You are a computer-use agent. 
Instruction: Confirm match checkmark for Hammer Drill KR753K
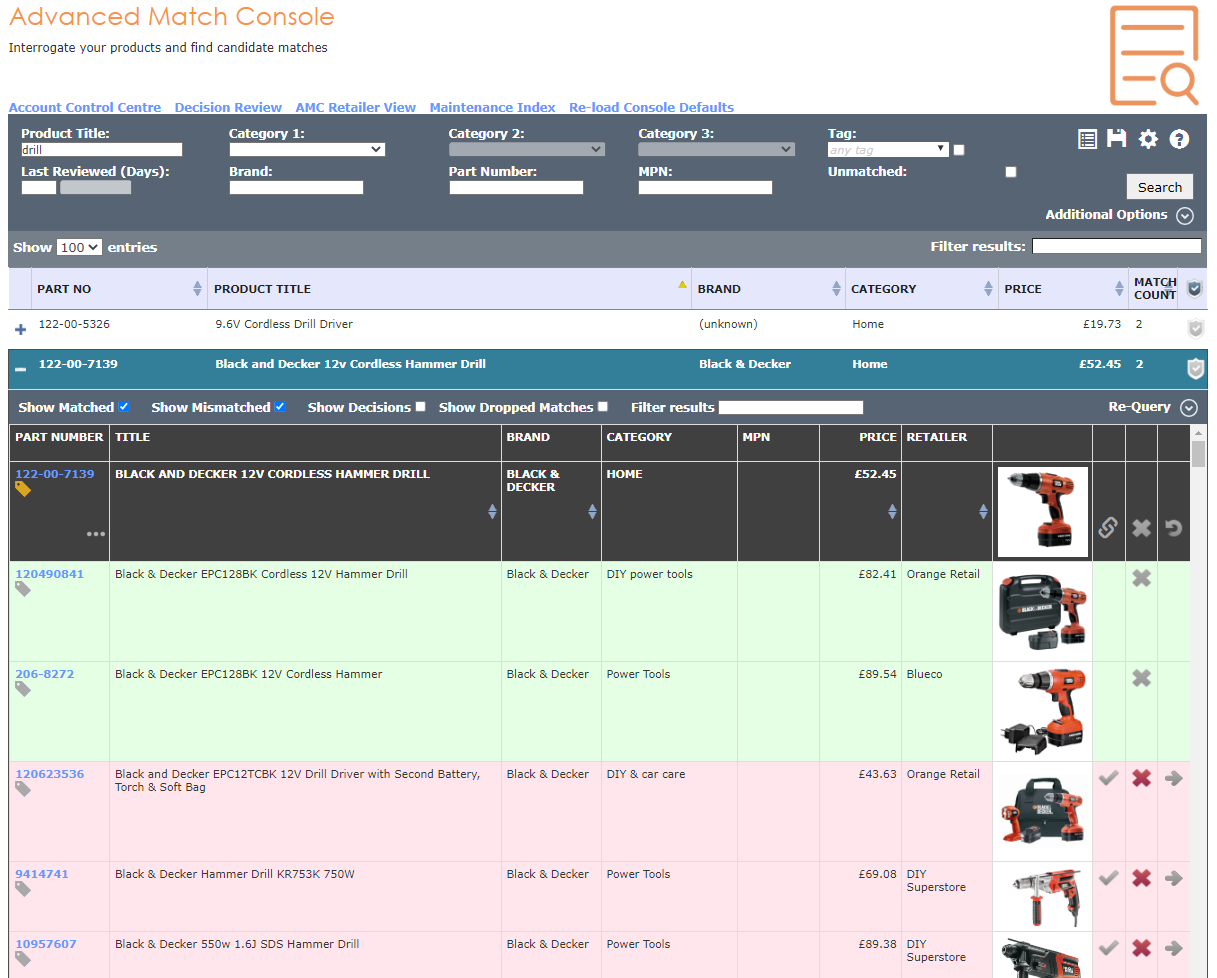click(x=1108, y=878)
